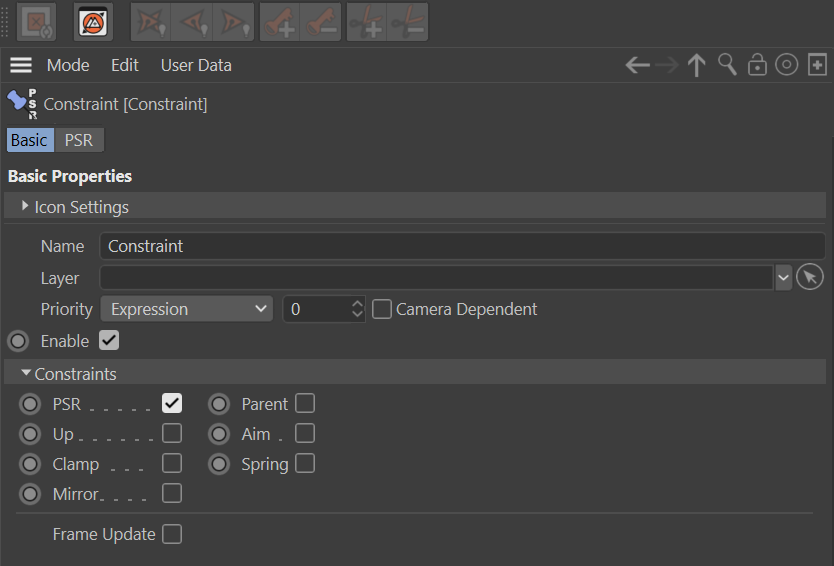834x566 pixels.
Task: Open the Mode menu
Action: click(68, 66)
